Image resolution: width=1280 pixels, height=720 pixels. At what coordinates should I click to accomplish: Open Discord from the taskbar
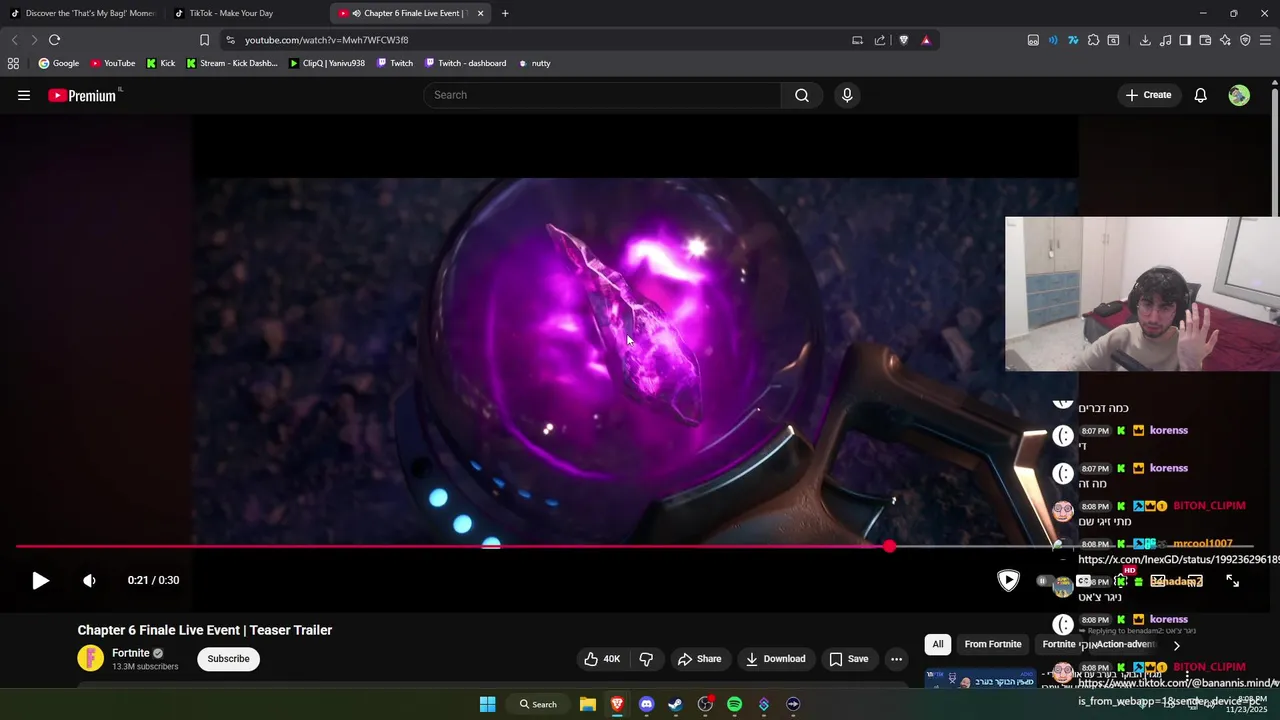[646, 704]
